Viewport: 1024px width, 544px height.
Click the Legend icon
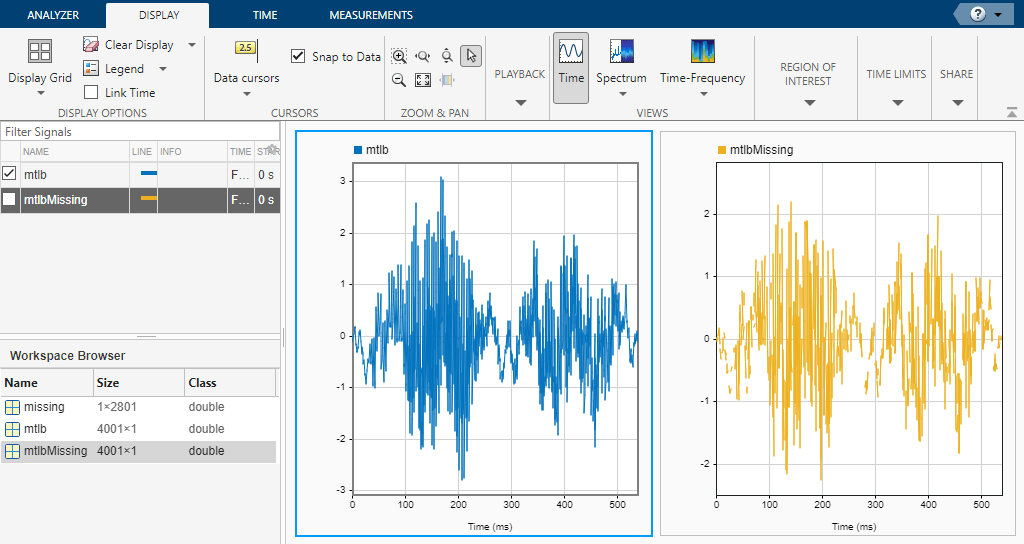[x=91, y=68]
